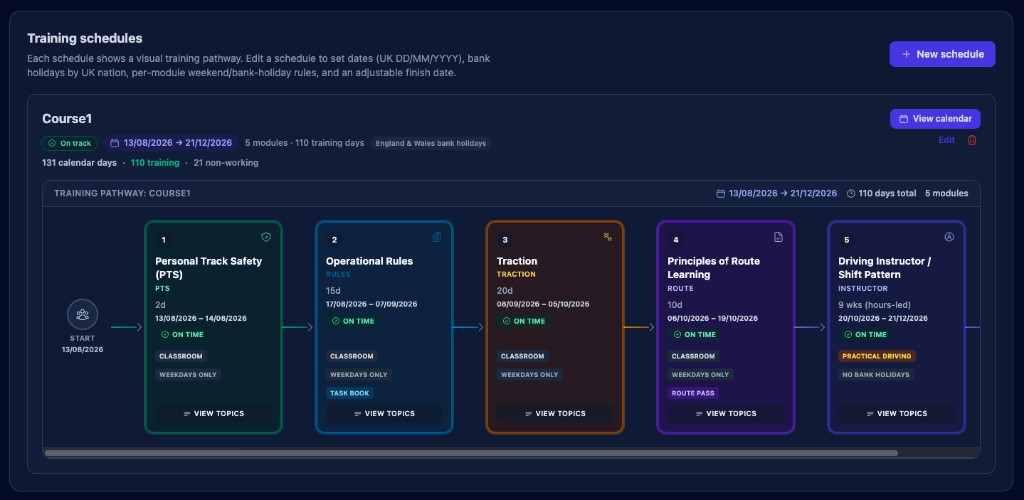
Task: View topics for Driving Instructor / Shift Pattern
Action: (897, 413)
